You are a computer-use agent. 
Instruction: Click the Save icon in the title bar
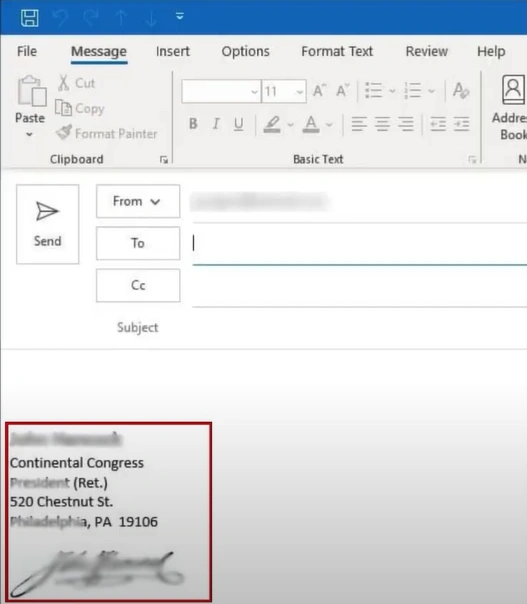point(29,18)
